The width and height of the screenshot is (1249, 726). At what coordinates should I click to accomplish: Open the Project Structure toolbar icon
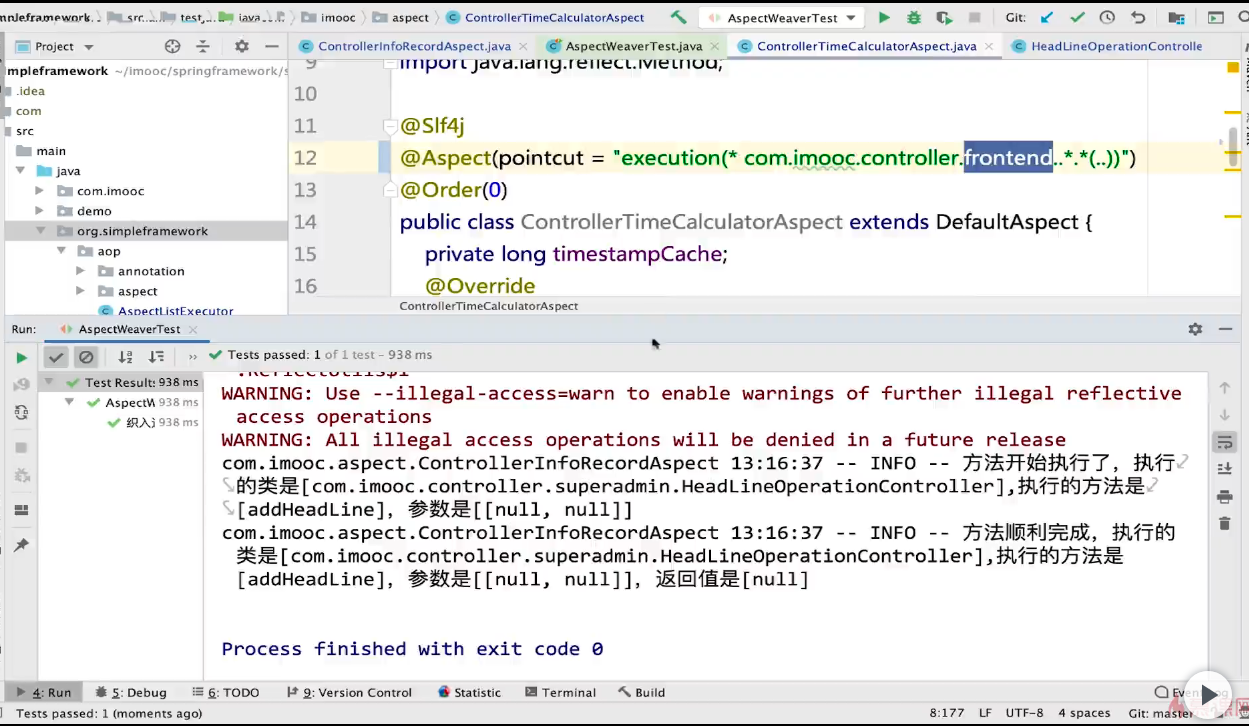click(1177, 18)
